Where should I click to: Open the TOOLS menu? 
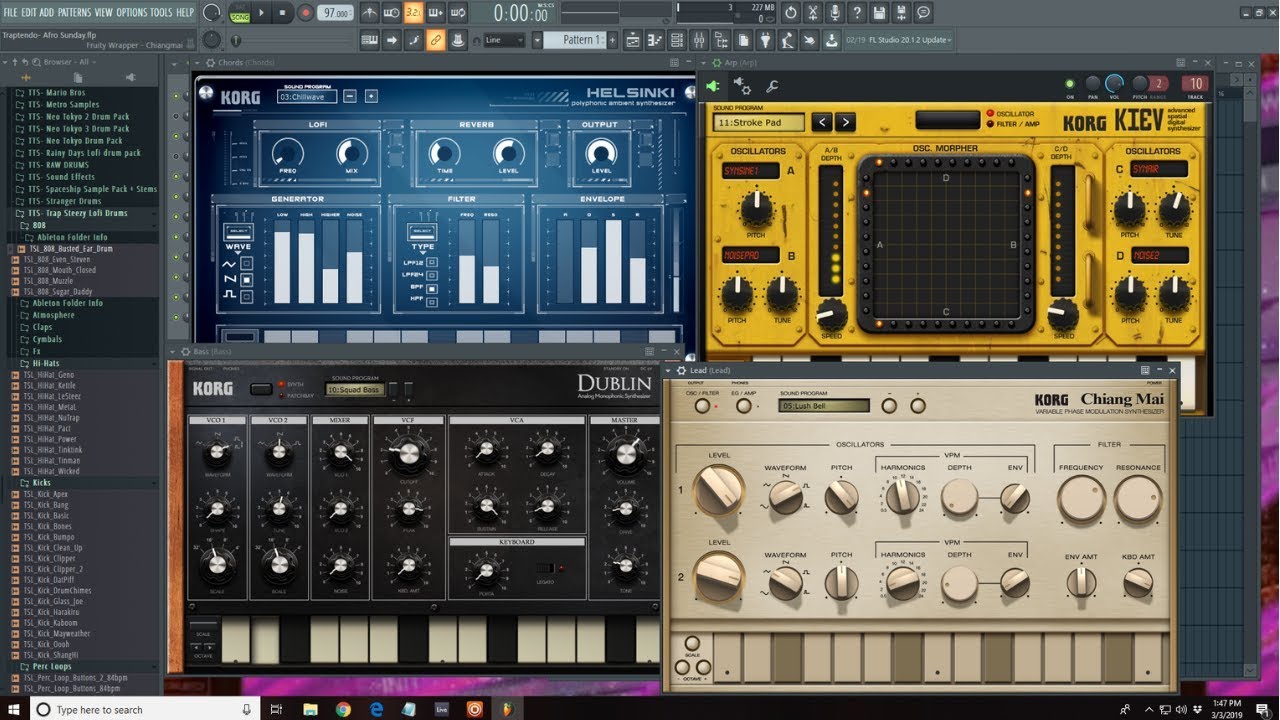coord(161,12)
